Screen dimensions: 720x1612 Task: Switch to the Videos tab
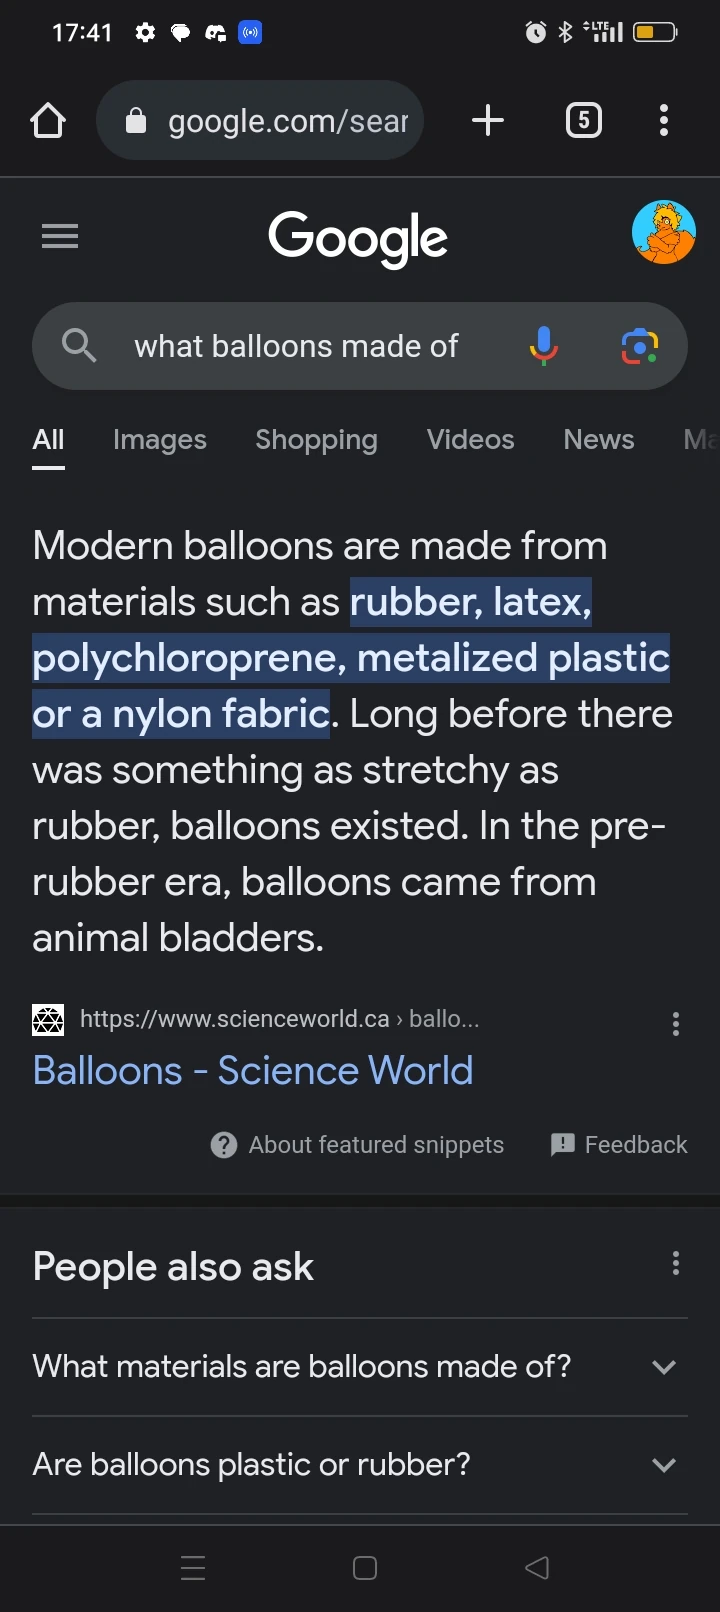pyautogui.click(x=470, y=440)
